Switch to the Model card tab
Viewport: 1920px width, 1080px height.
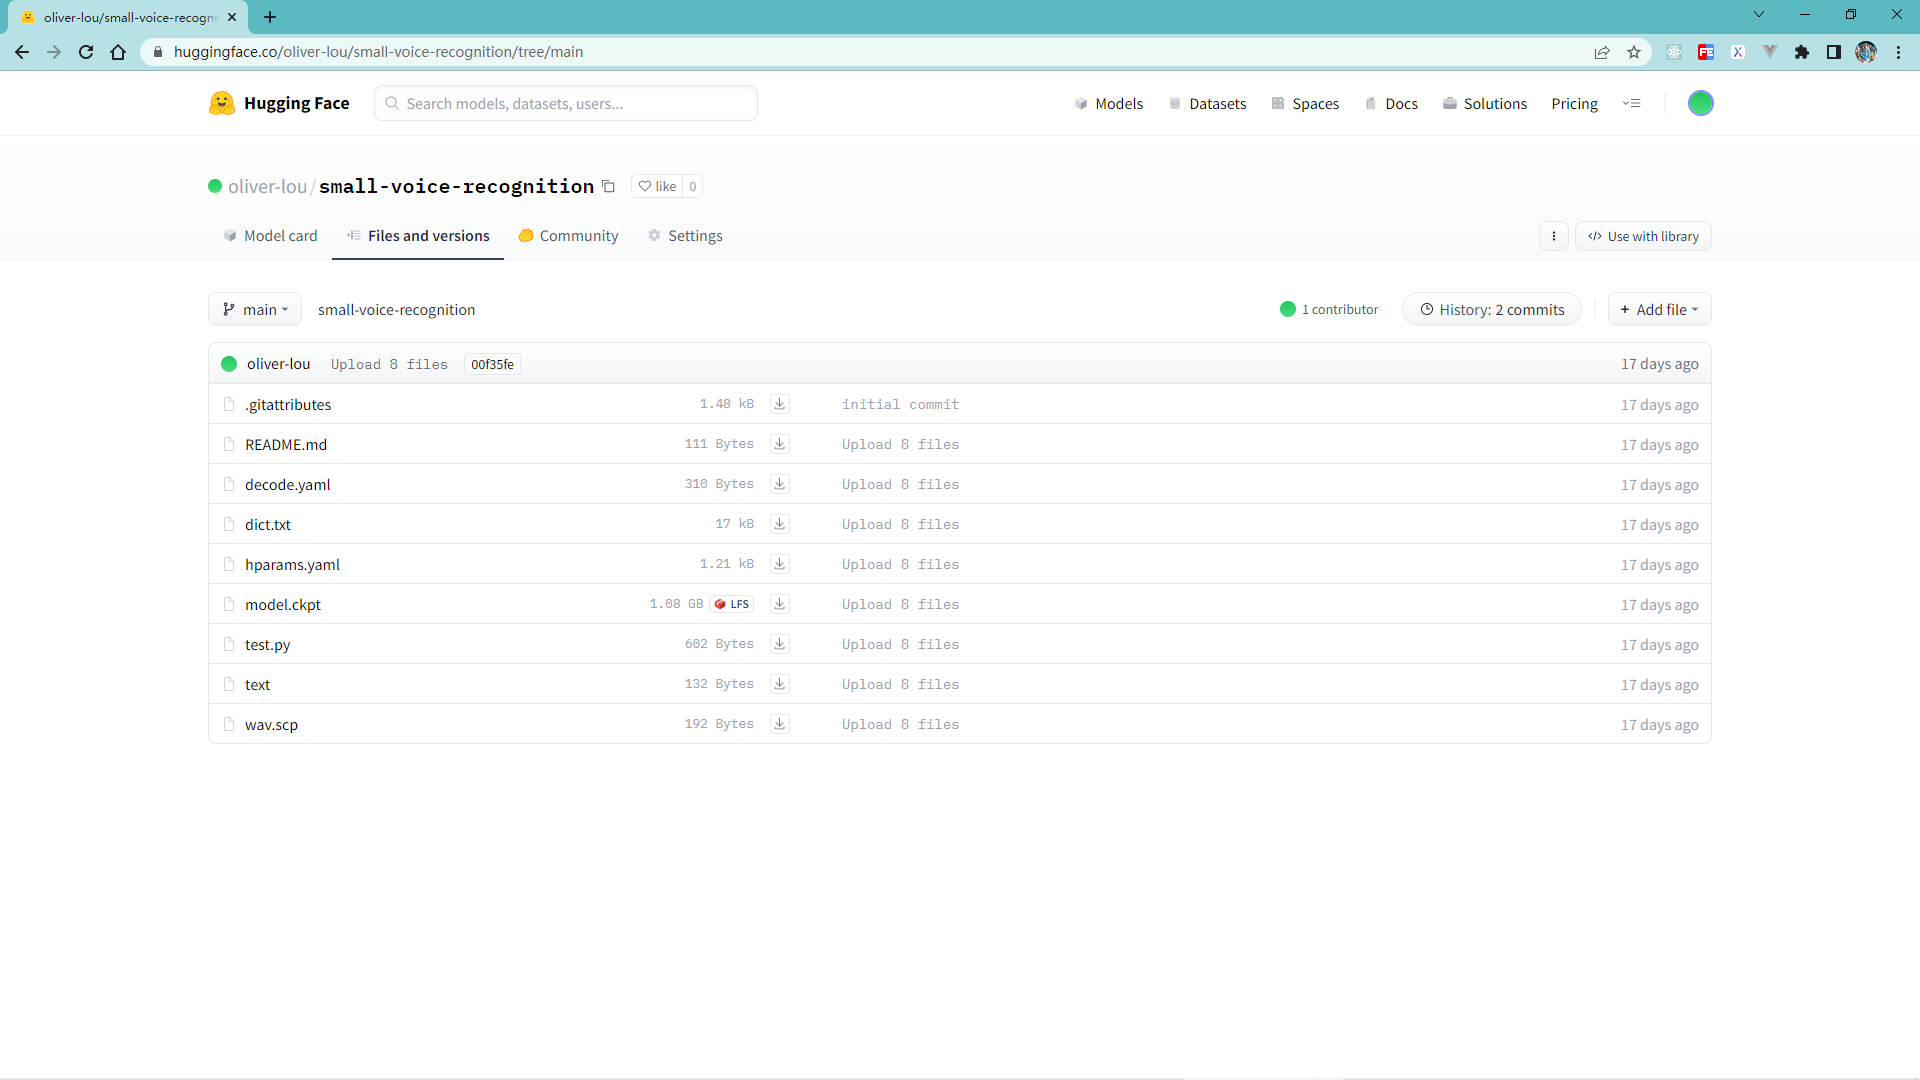[270, 236]
